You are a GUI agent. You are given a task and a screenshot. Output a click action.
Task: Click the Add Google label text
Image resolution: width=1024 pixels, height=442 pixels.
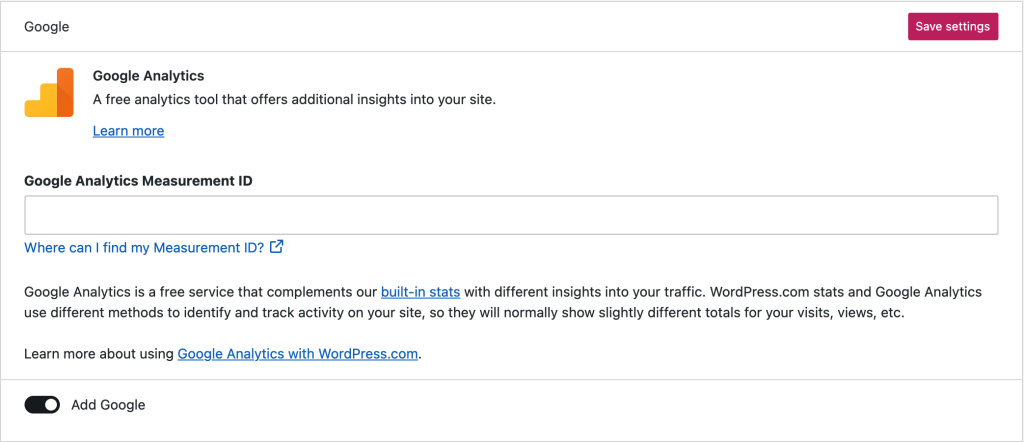tap(108, 405)
